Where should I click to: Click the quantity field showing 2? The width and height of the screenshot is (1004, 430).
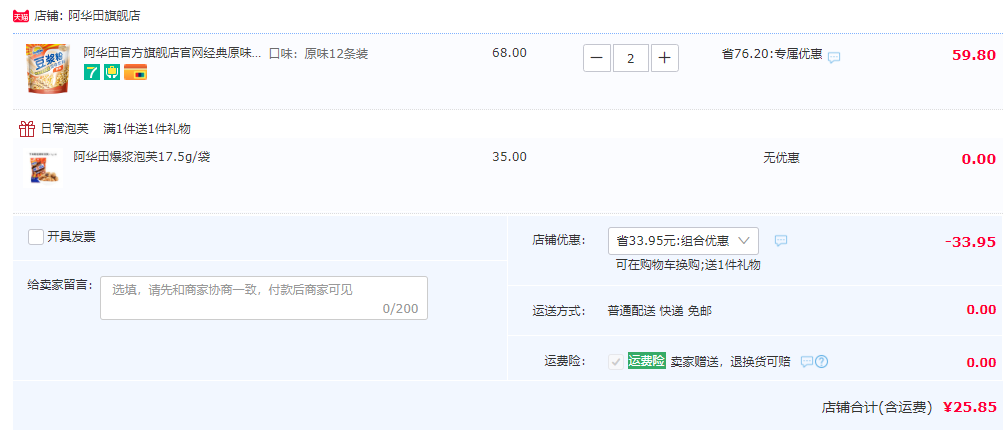tap(631, 58)
